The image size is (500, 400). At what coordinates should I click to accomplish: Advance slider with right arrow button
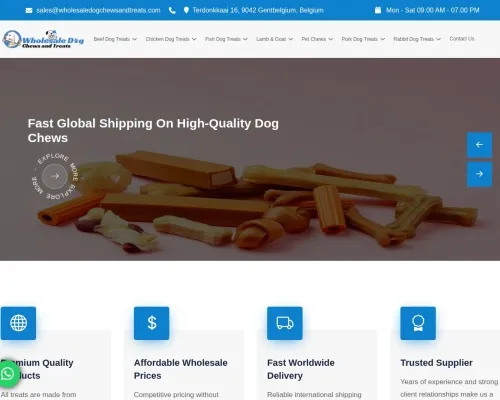479,174
